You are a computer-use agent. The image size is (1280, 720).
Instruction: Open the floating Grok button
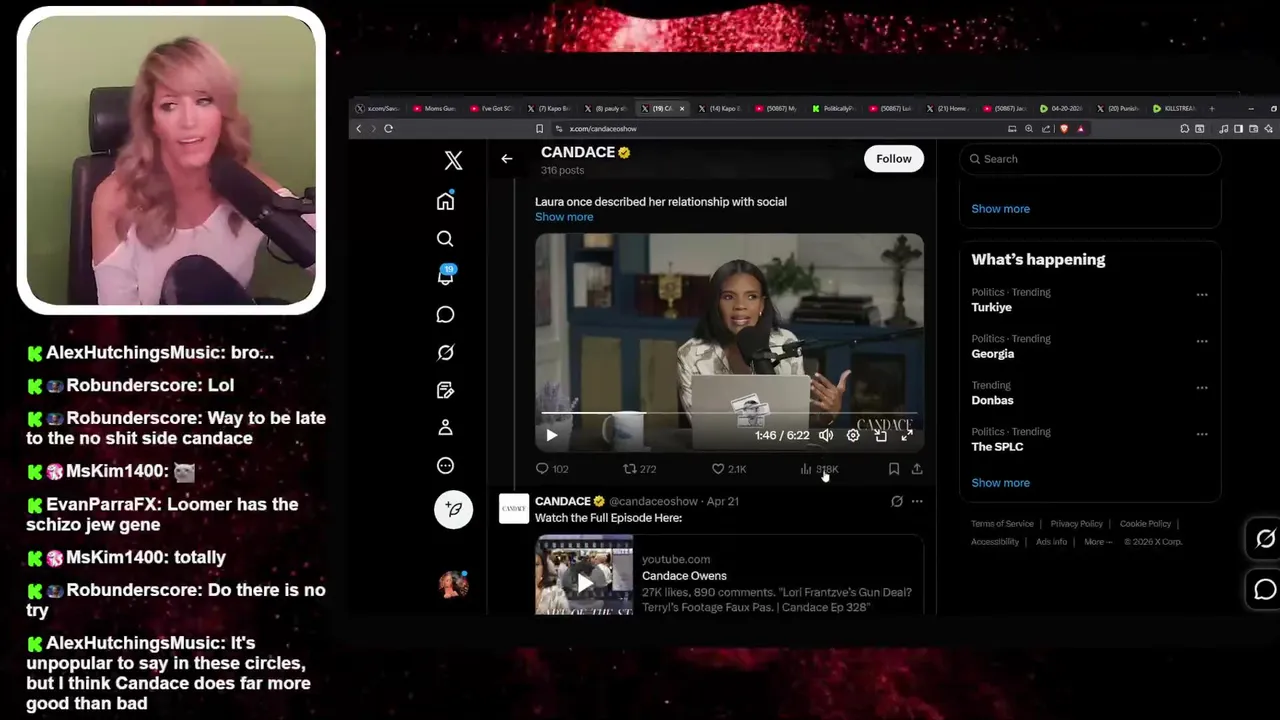click(x=1265, y=539)
